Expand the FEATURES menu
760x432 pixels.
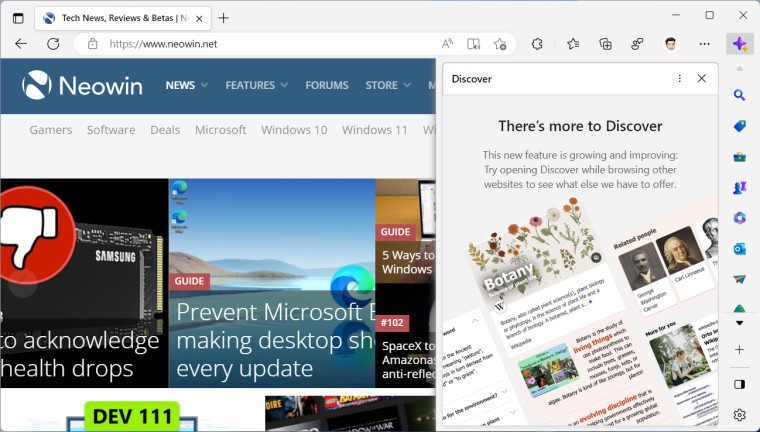[x=256, y=85]
